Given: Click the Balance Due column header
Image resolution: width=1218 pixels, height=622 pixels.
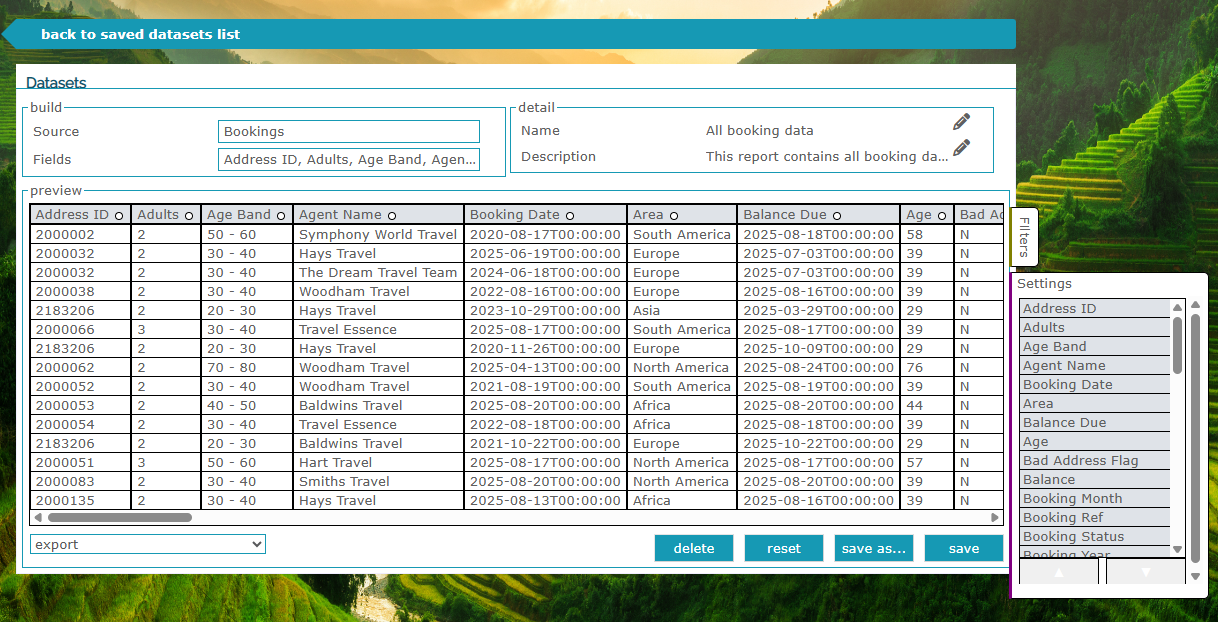Looking at the screenshot, I should coord(819,215).
